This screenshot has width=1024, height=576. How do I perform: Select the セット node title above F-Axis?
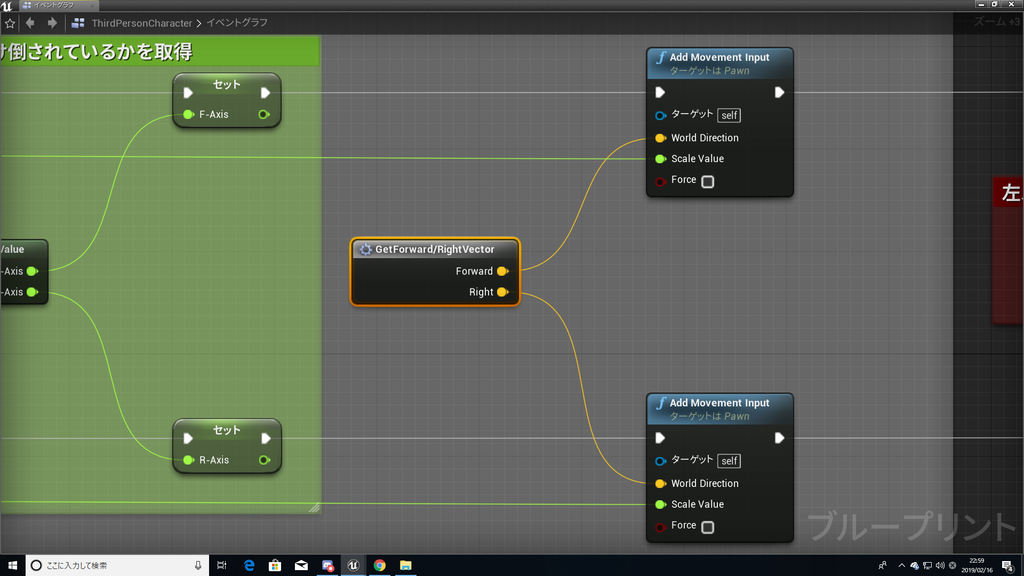click(x=227, y=84)
